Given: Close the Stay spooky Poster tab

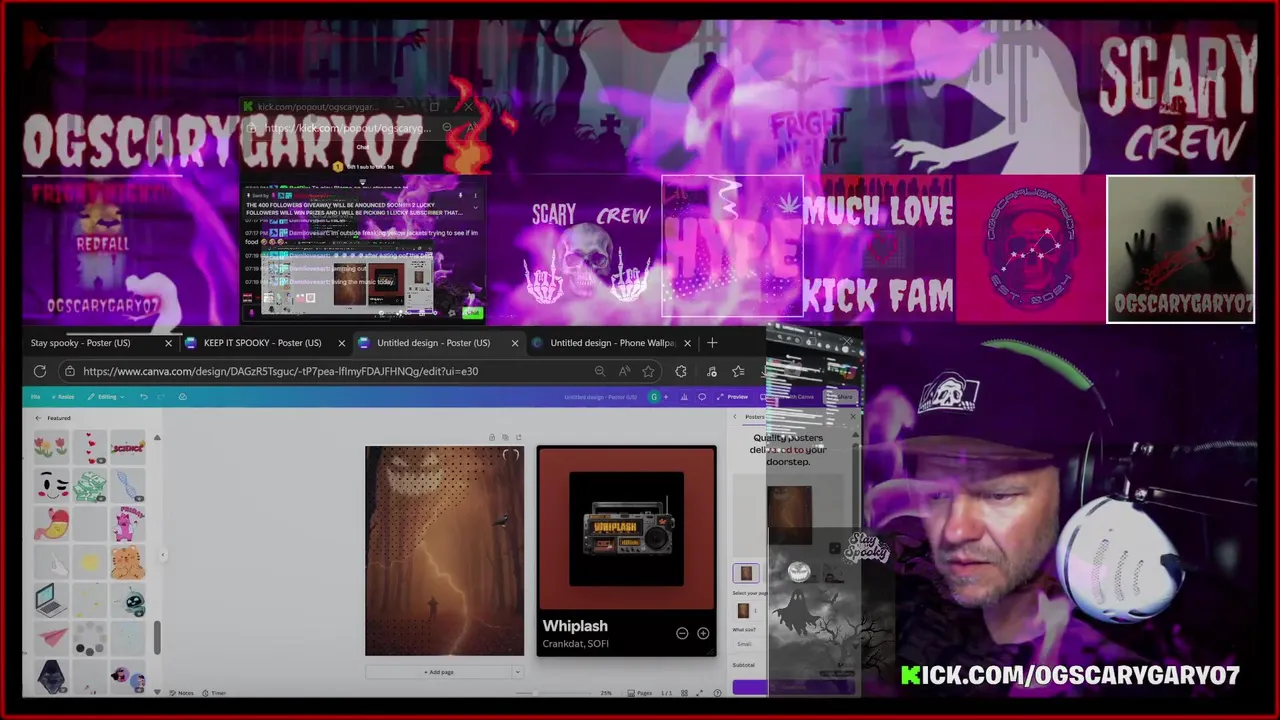Looking at the screenshot, I should [x=168, y=343].
